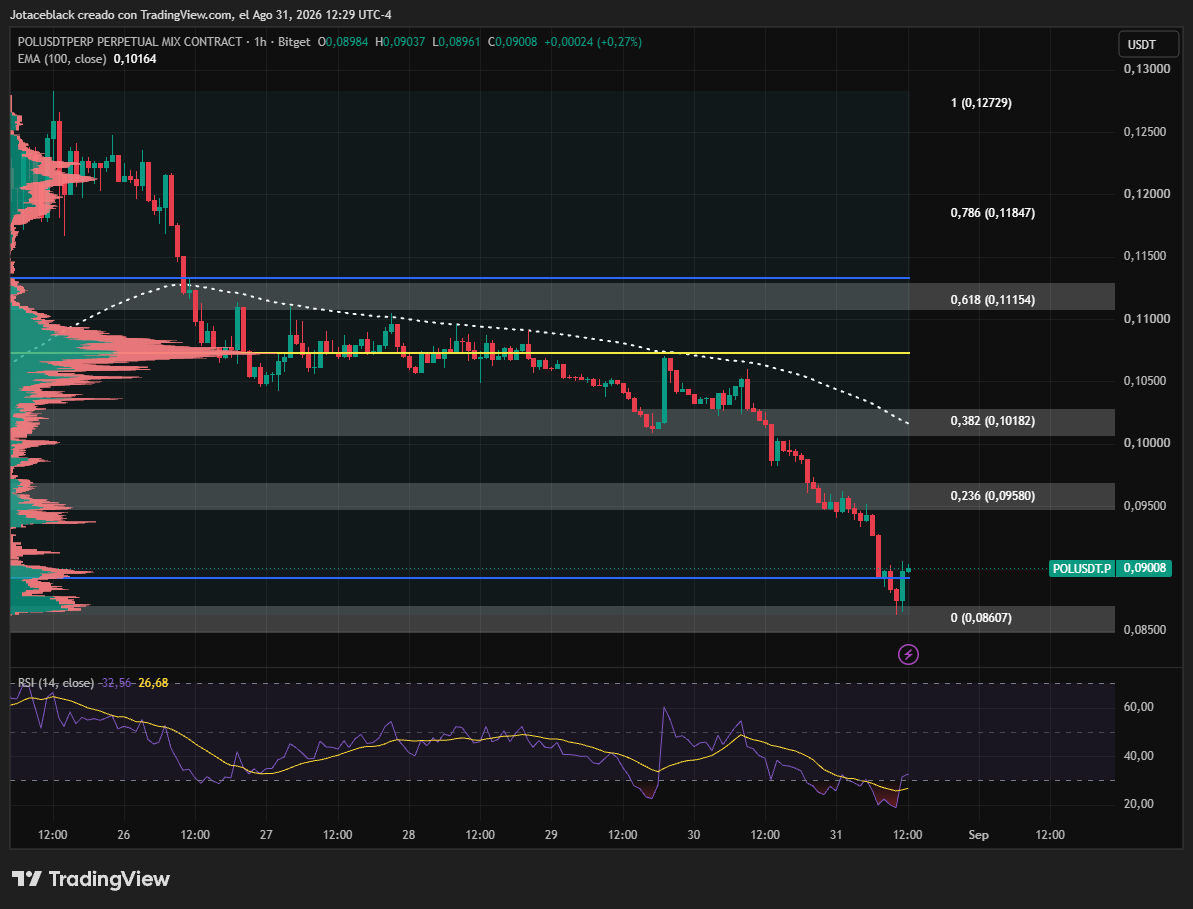The image size is (1193, 909).
Task: Click the TradingView.com link in header text
Action: [186, 15]
